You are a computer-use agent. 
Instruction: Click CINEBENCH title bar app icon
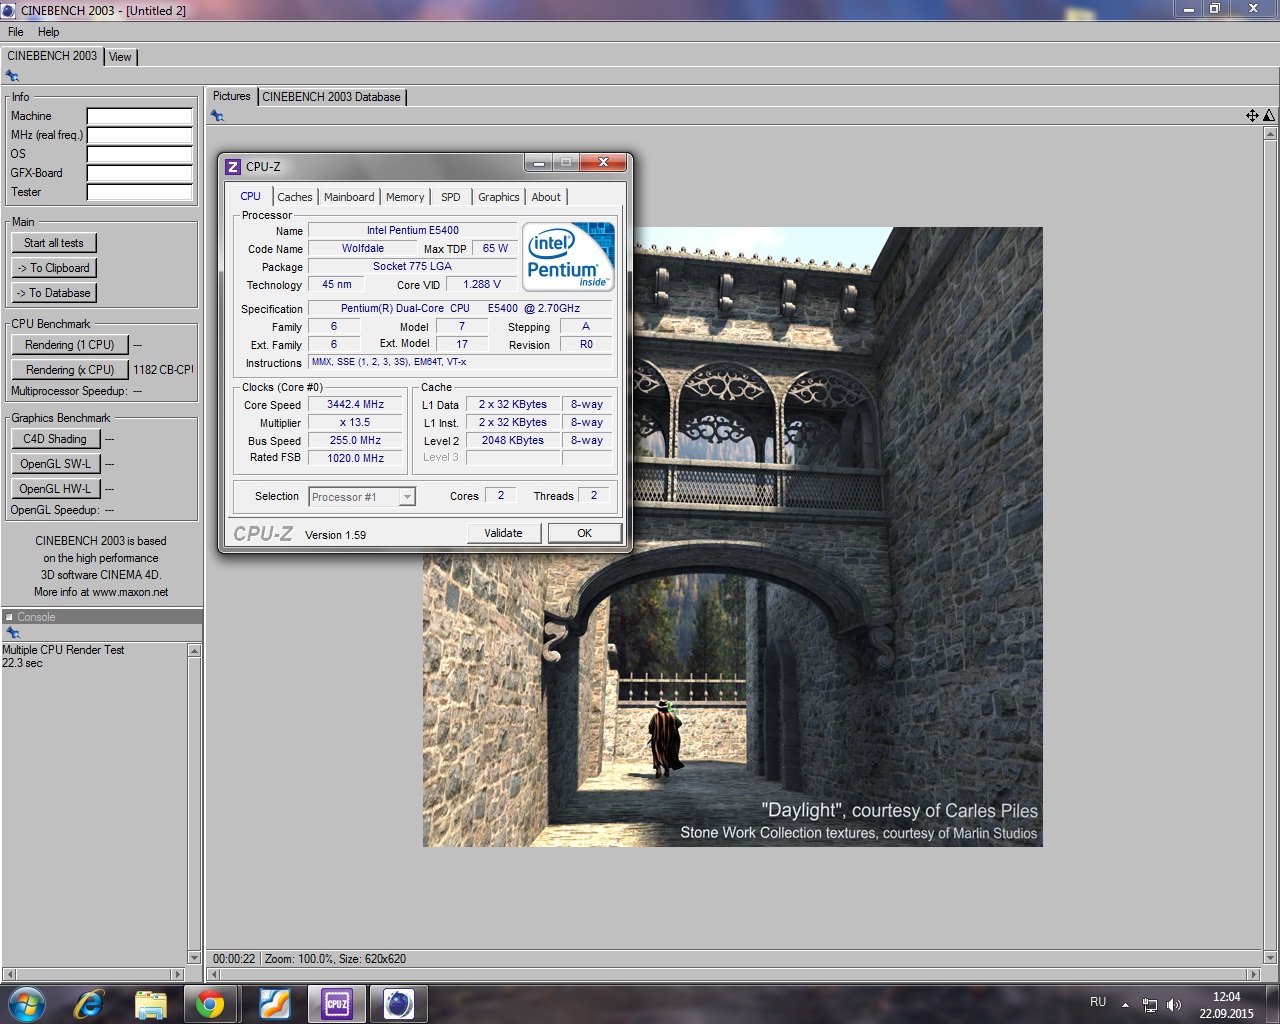point(9,10)
